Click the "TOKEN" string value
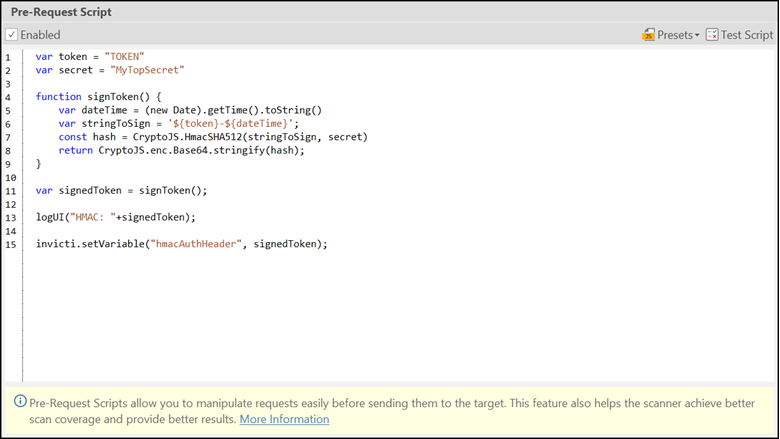 pyautogui.click(x=124, y=57)
